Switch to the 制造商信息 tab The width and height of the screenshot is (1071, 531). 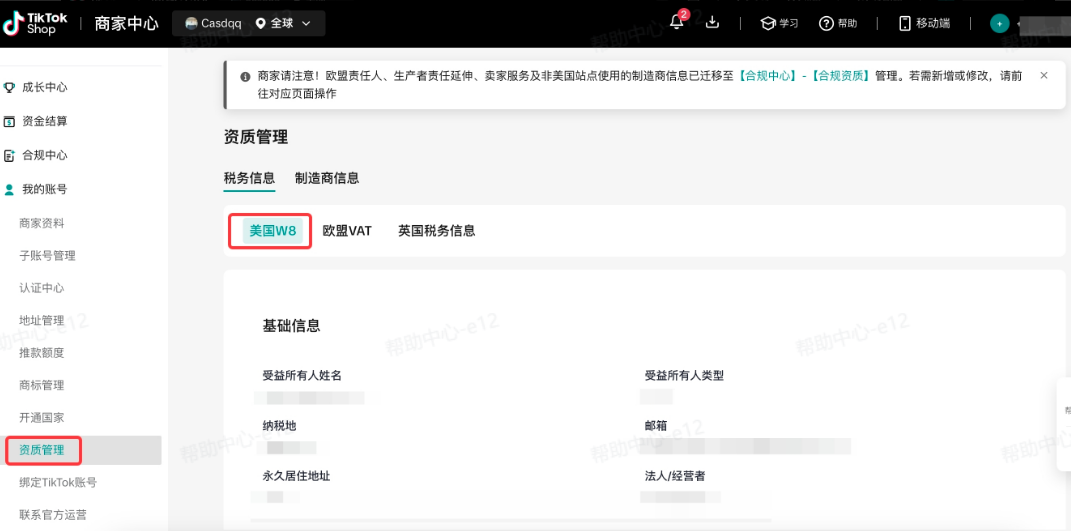[327, 178]
